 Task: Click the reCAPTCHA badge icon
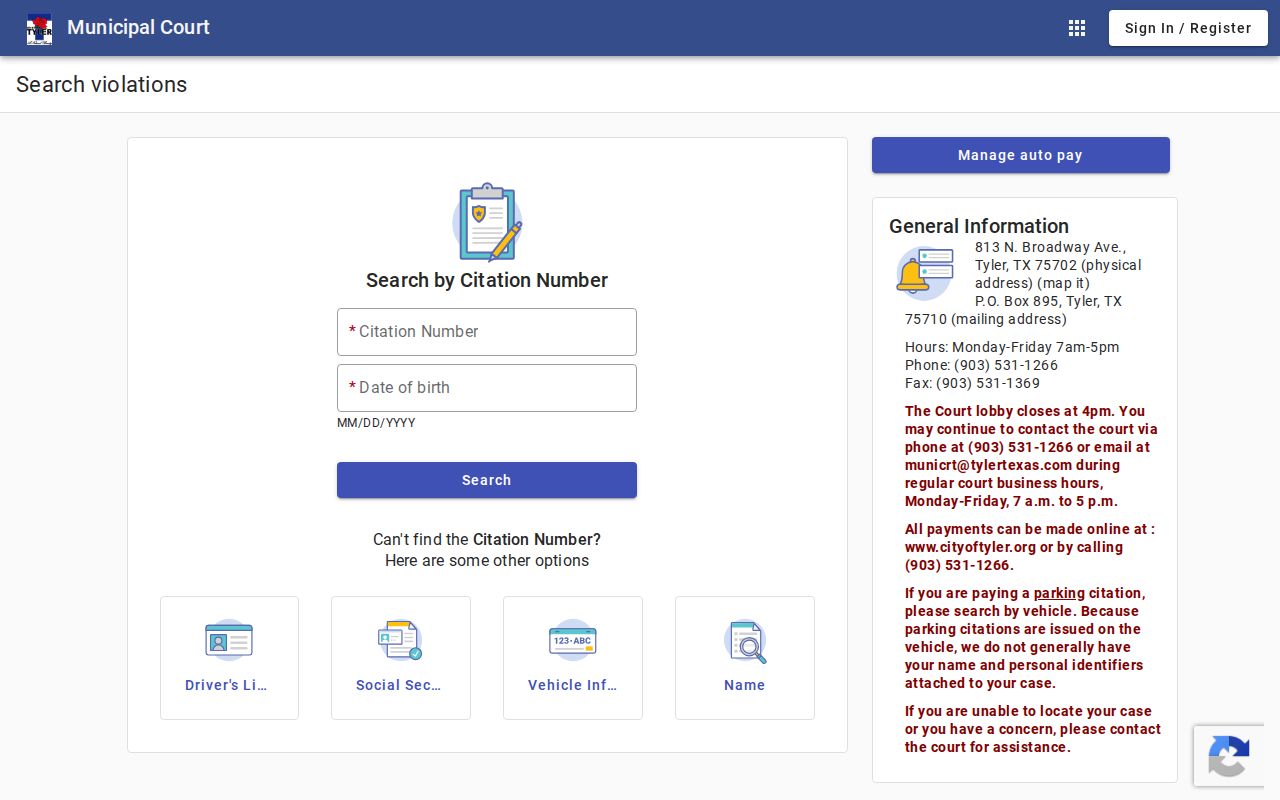coord(1228,756)
